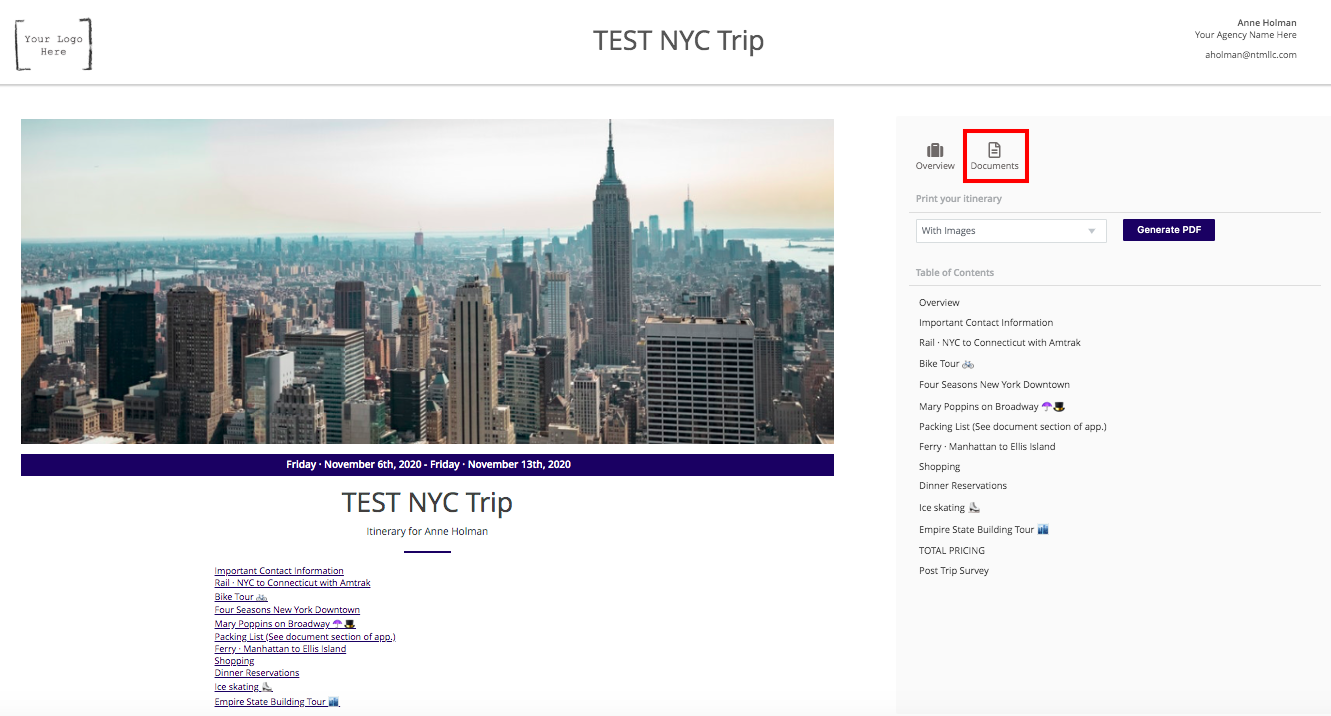Viewport: 1331px width, 716px height.
Task: Open Mary Poppins on Broadway in sidebar
Action: pos(993,407)
